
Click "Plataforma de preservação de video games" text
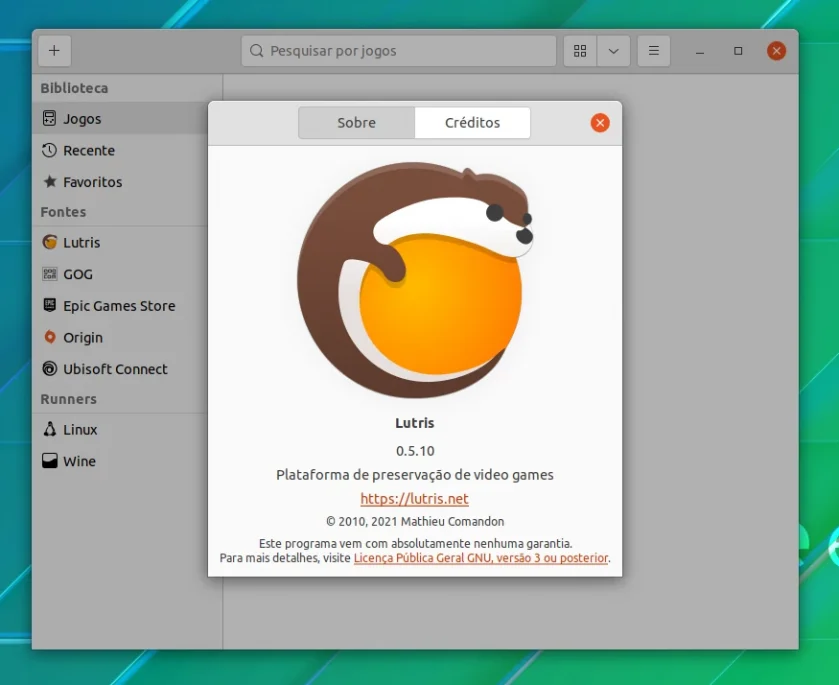415,475
